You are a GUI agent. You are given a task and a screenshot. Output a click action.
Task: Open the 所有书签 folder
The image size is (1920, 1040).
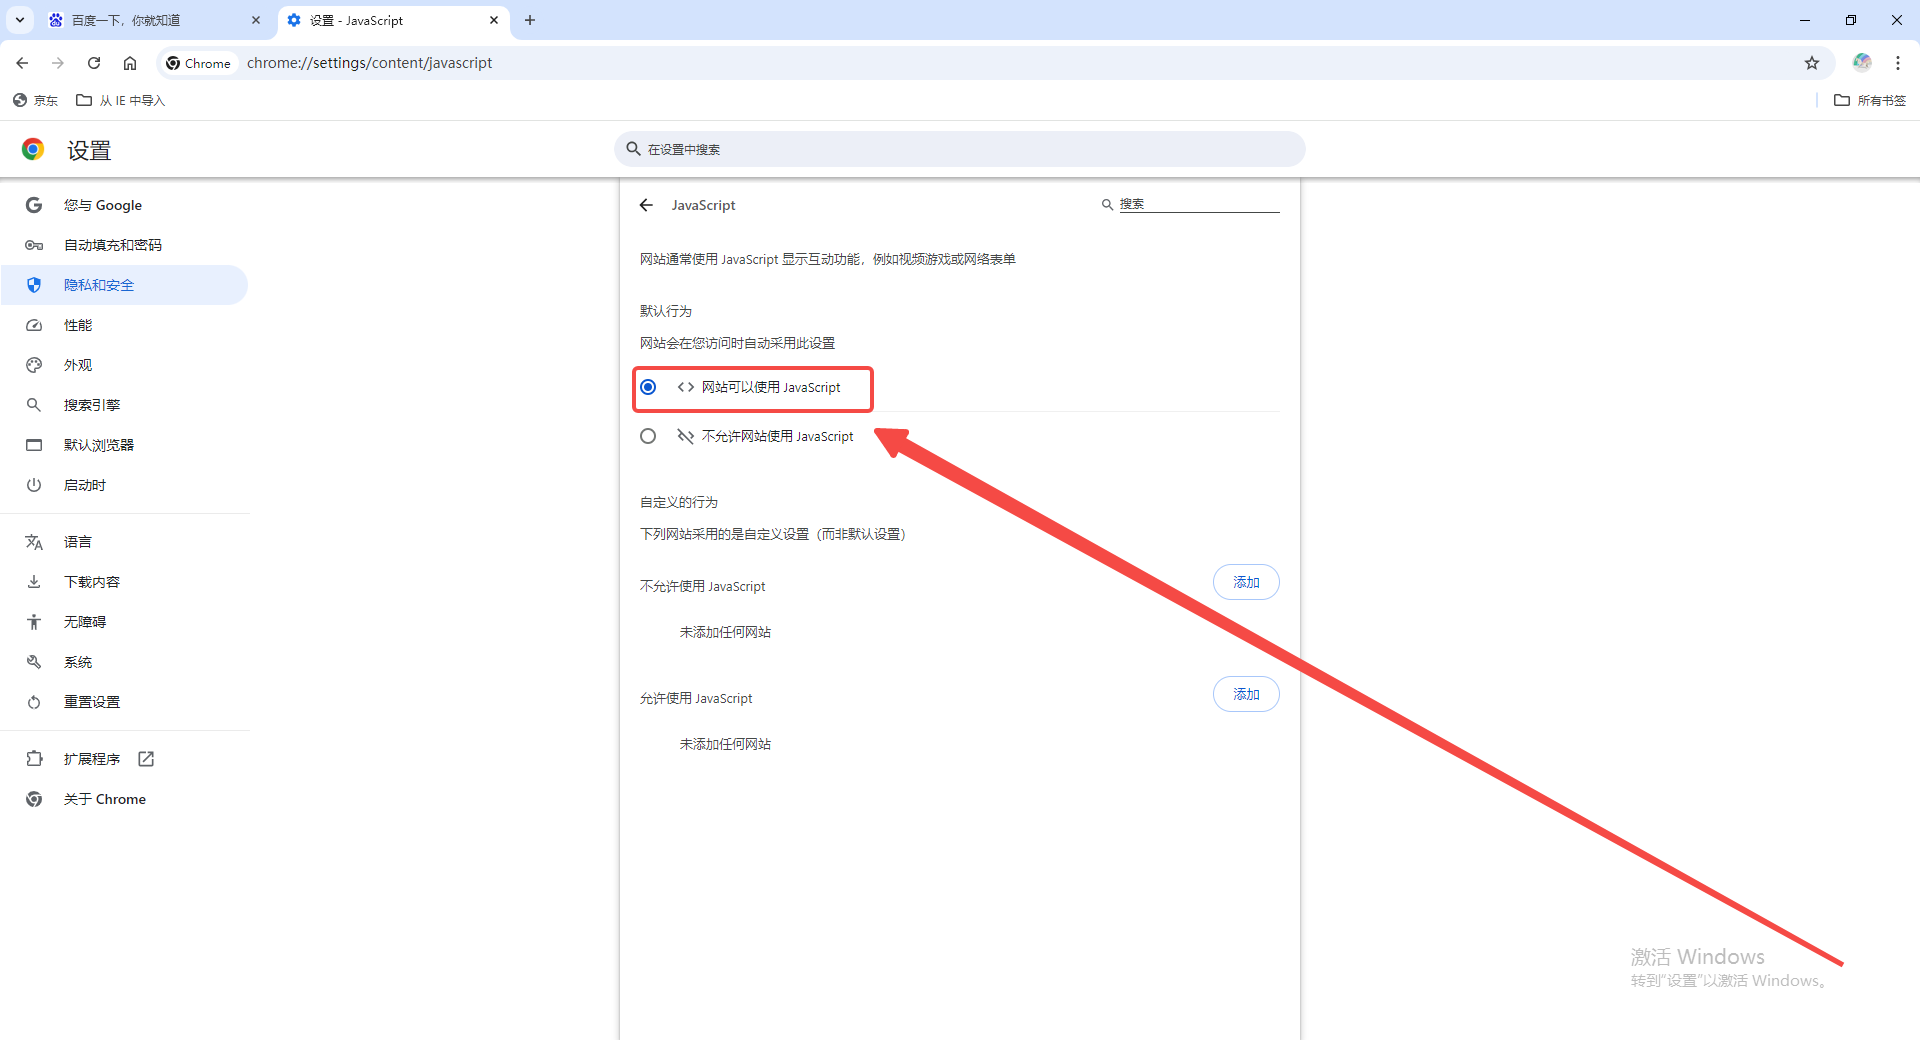(x=1870, y=100)
